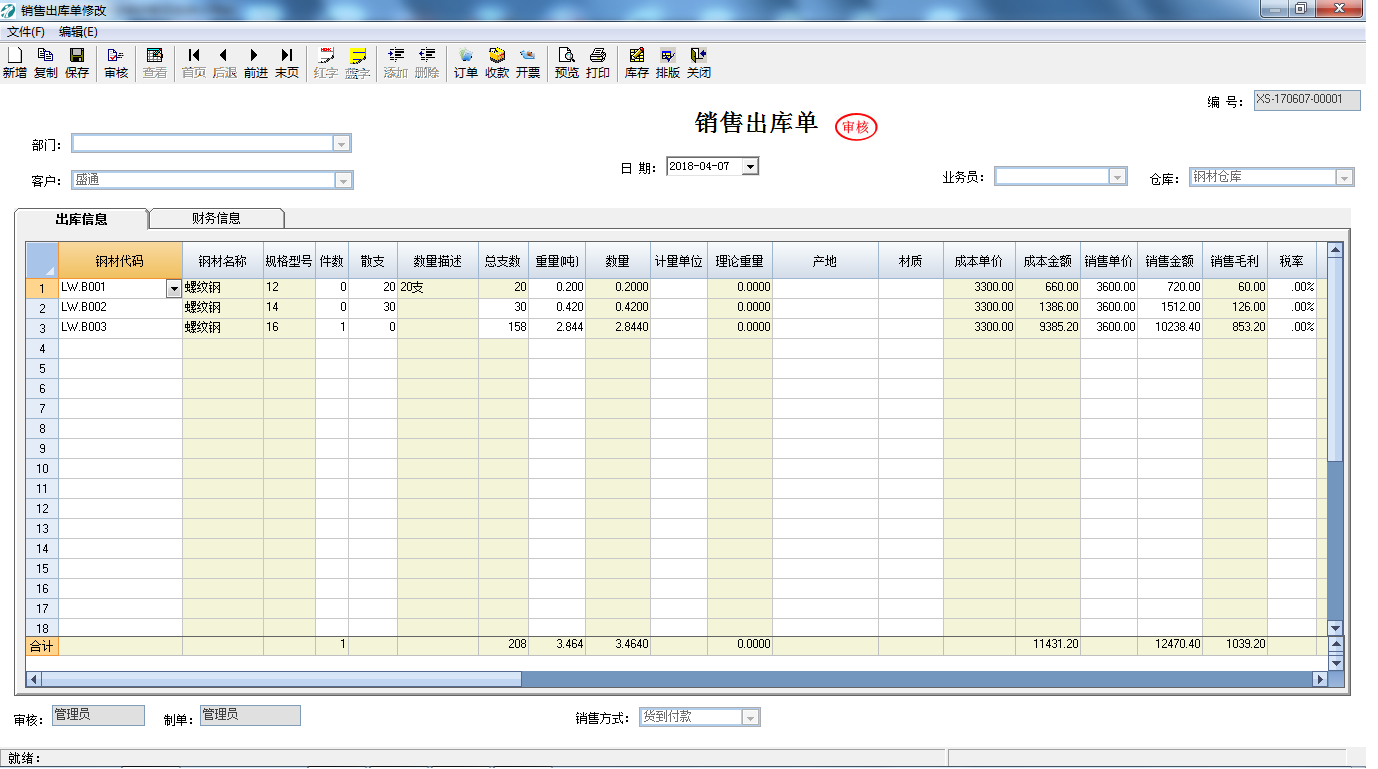The image size is (1378, 769).
Task: Select row header number 2
Action: coord(42,308)
